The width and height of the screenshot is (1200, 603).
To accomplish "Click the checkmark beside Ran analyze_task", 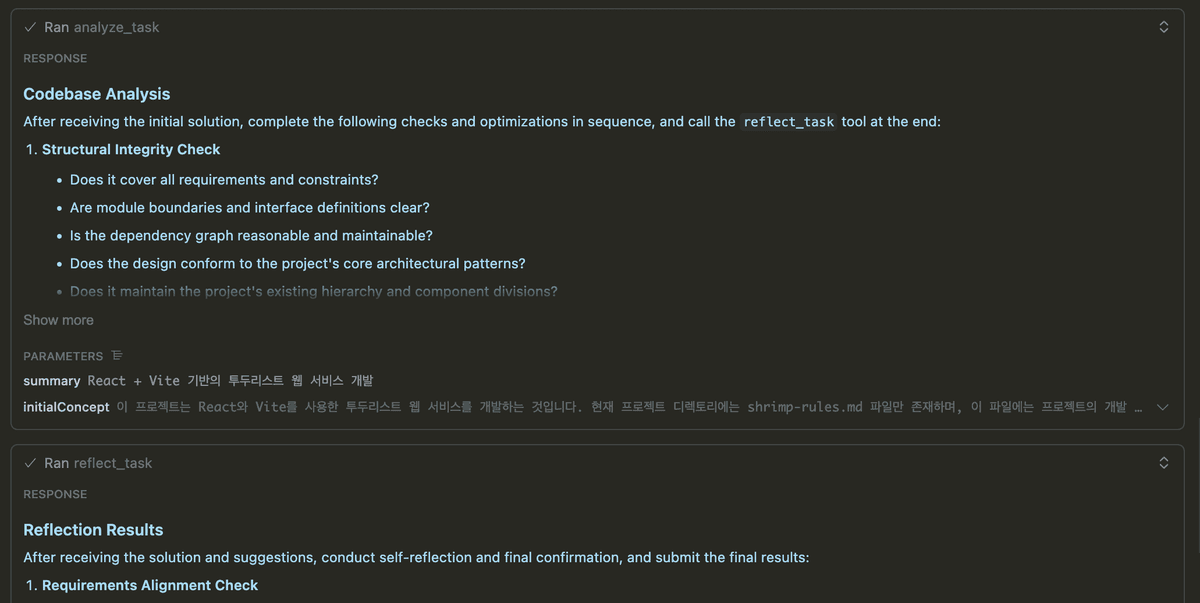I will (30, 27).
